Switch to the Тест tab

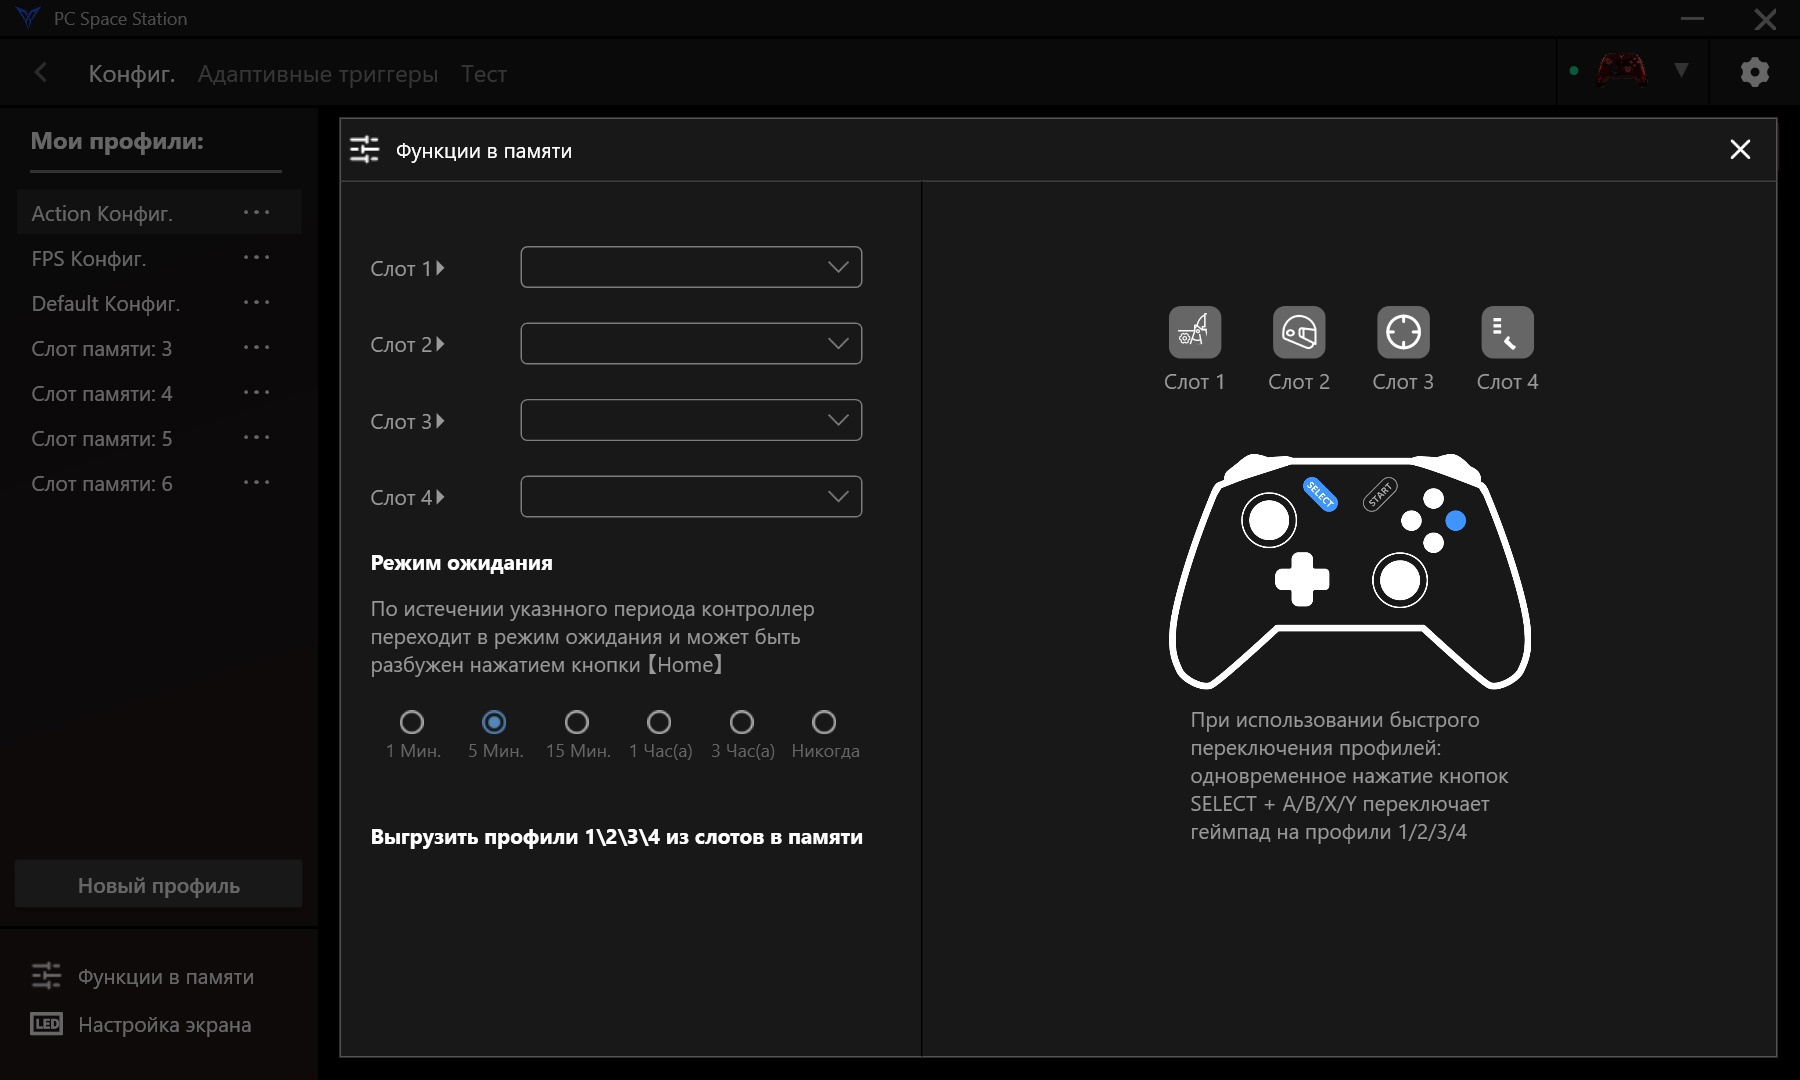(x=484, y=74)
